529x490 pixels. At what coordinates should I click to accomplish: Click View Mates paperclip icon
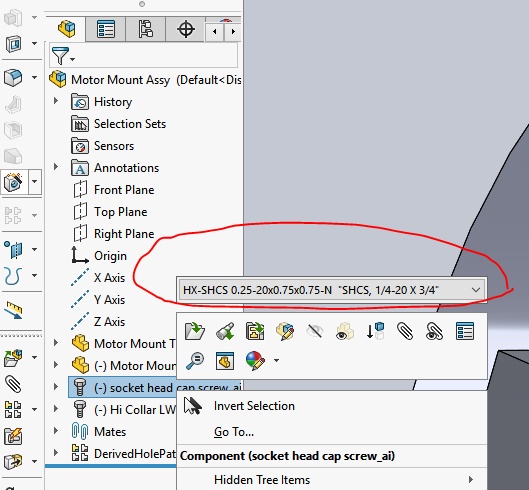(x=405, y=331)
